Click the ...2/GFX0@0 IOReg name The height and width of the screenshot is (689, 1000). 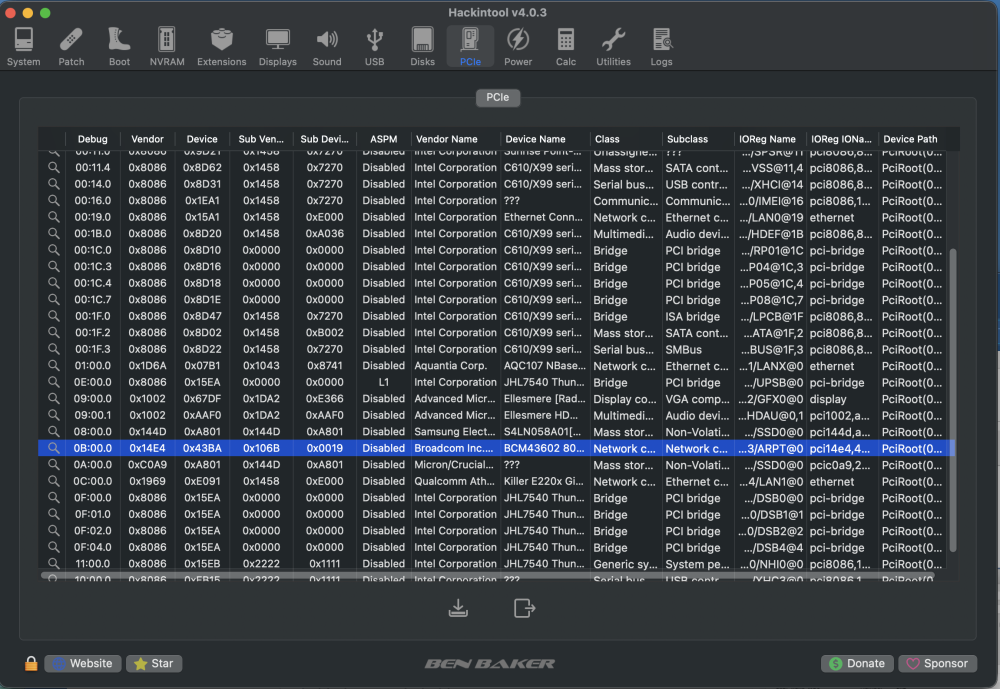pyautogui.click(x=770, y=399)
